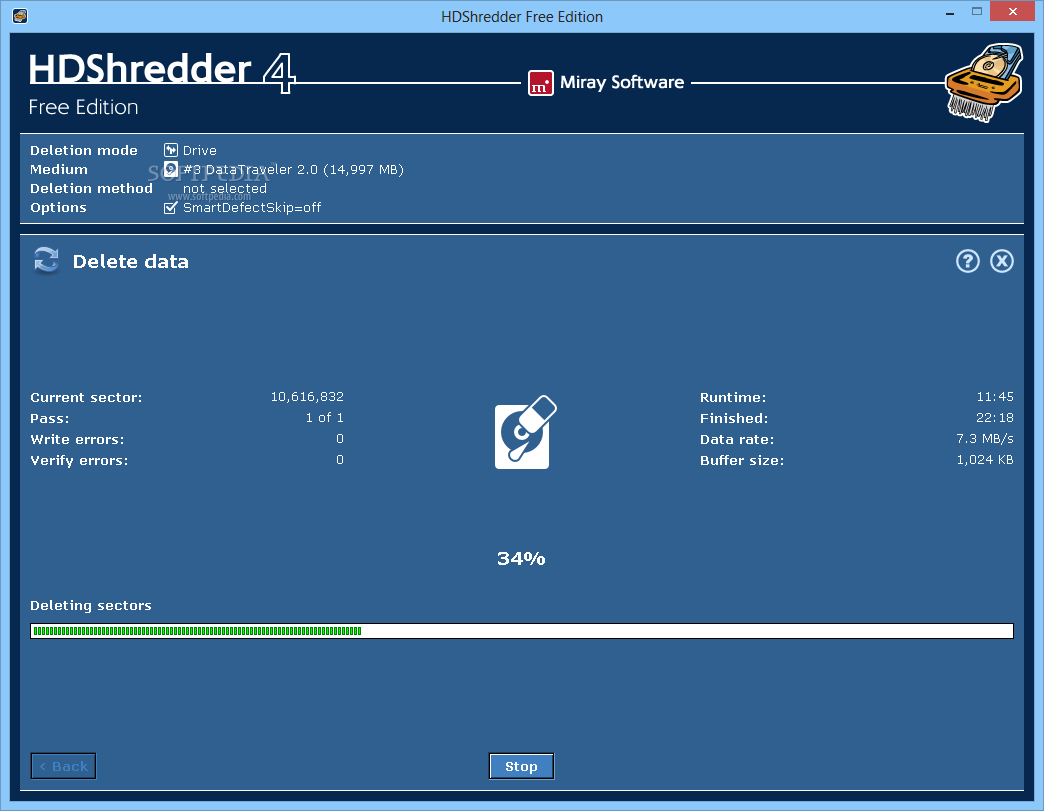1044x811 pixels.
Task: Click the Delete data refresh arrows icon
Action: pos(47,260)
